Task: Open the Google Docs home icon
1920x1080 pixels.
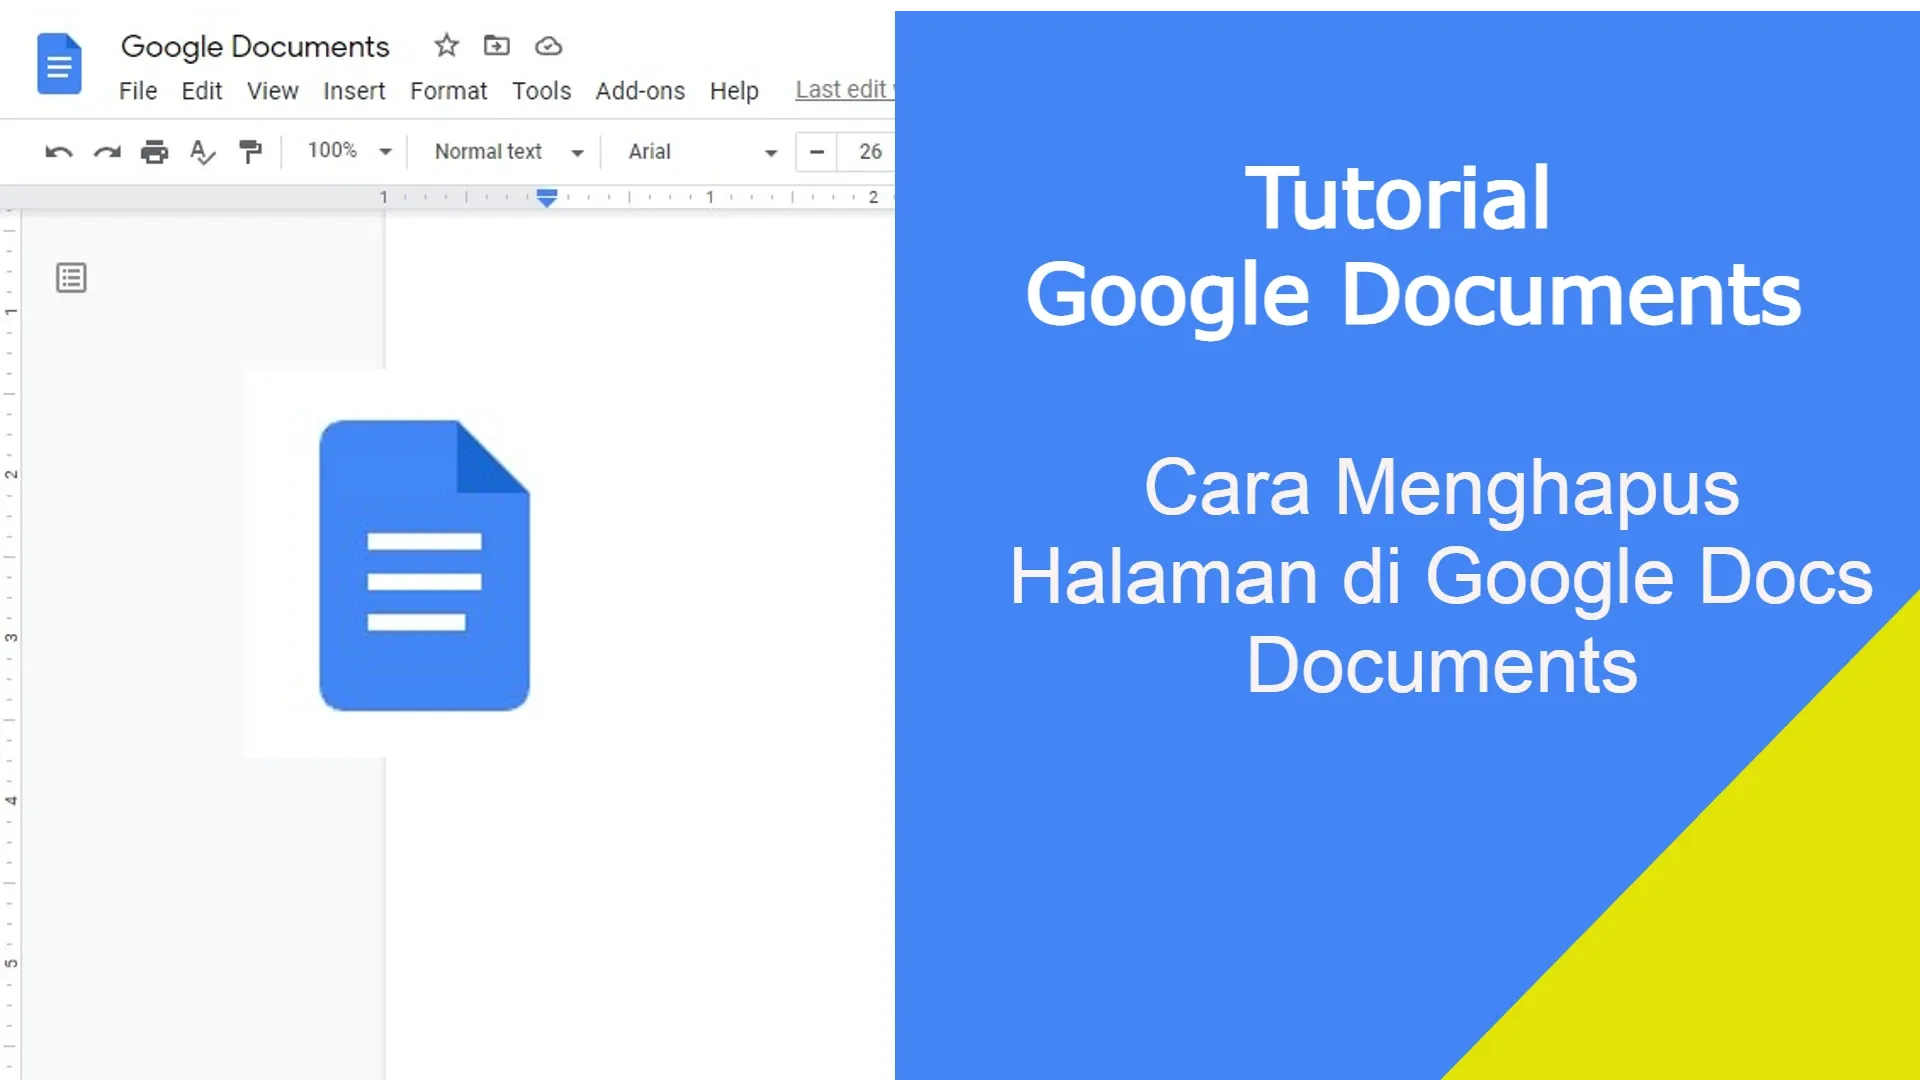Action: point(59,64)
